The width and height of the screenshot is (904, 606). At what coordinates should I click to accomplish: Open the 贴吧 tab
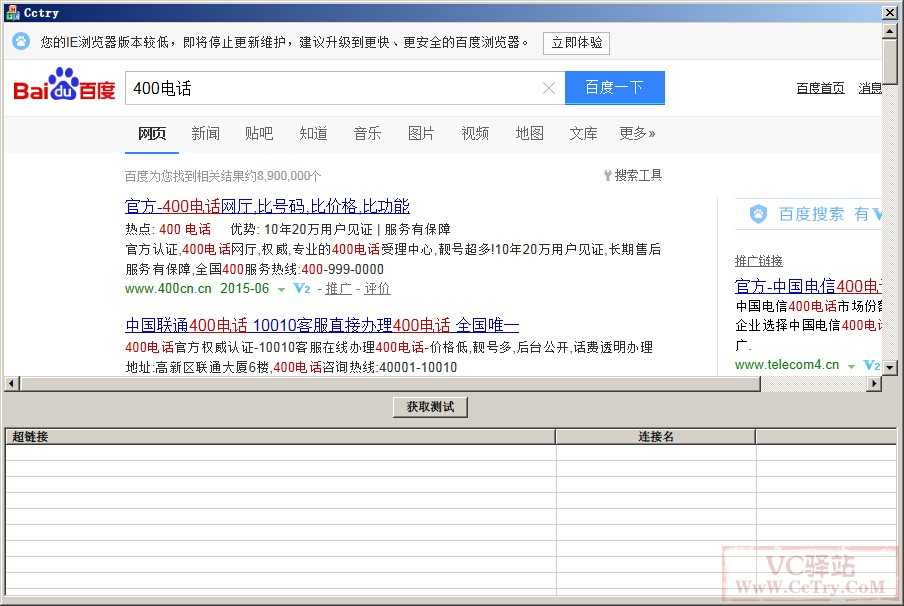(x=259, y=134)
